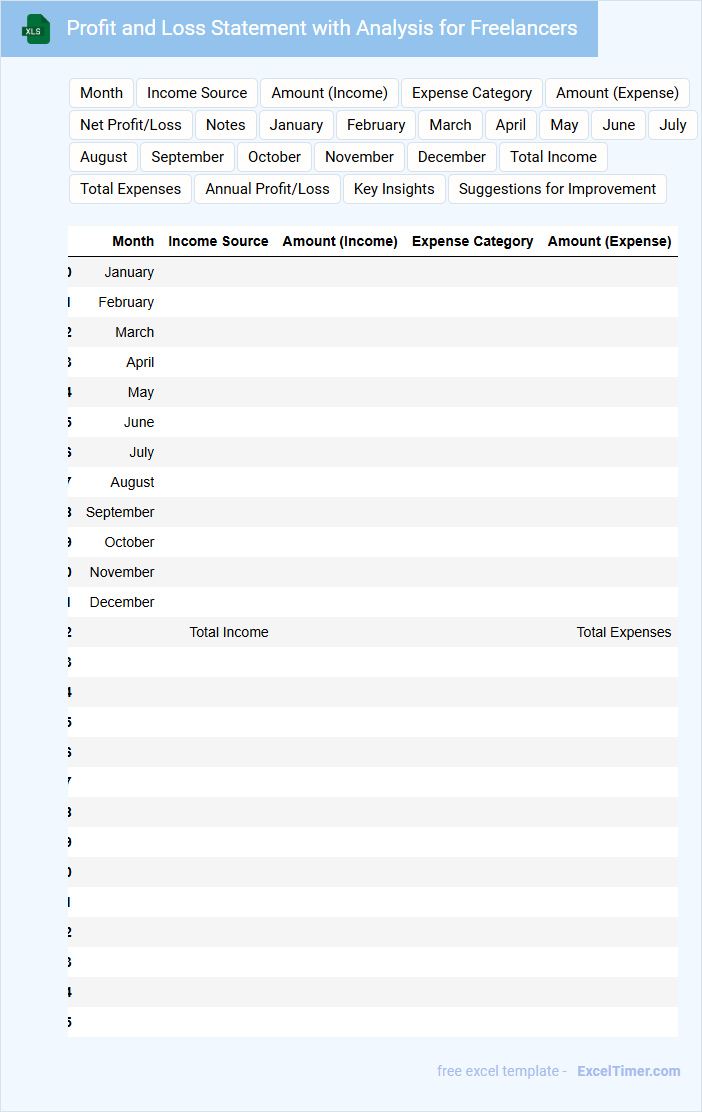Click the page title heading text
The image size is (702, 1112).
point(322,28)
